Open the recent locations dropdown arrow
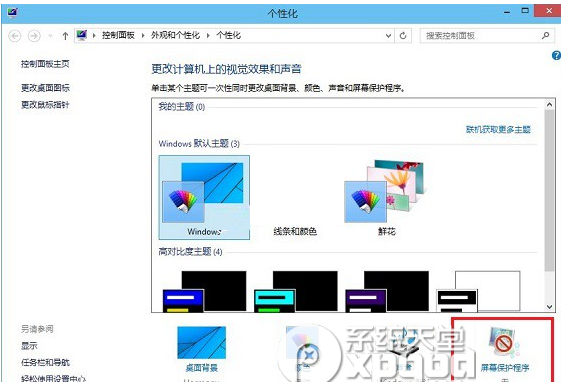Viewport: 563px width, 382px height. click(51, 36)
